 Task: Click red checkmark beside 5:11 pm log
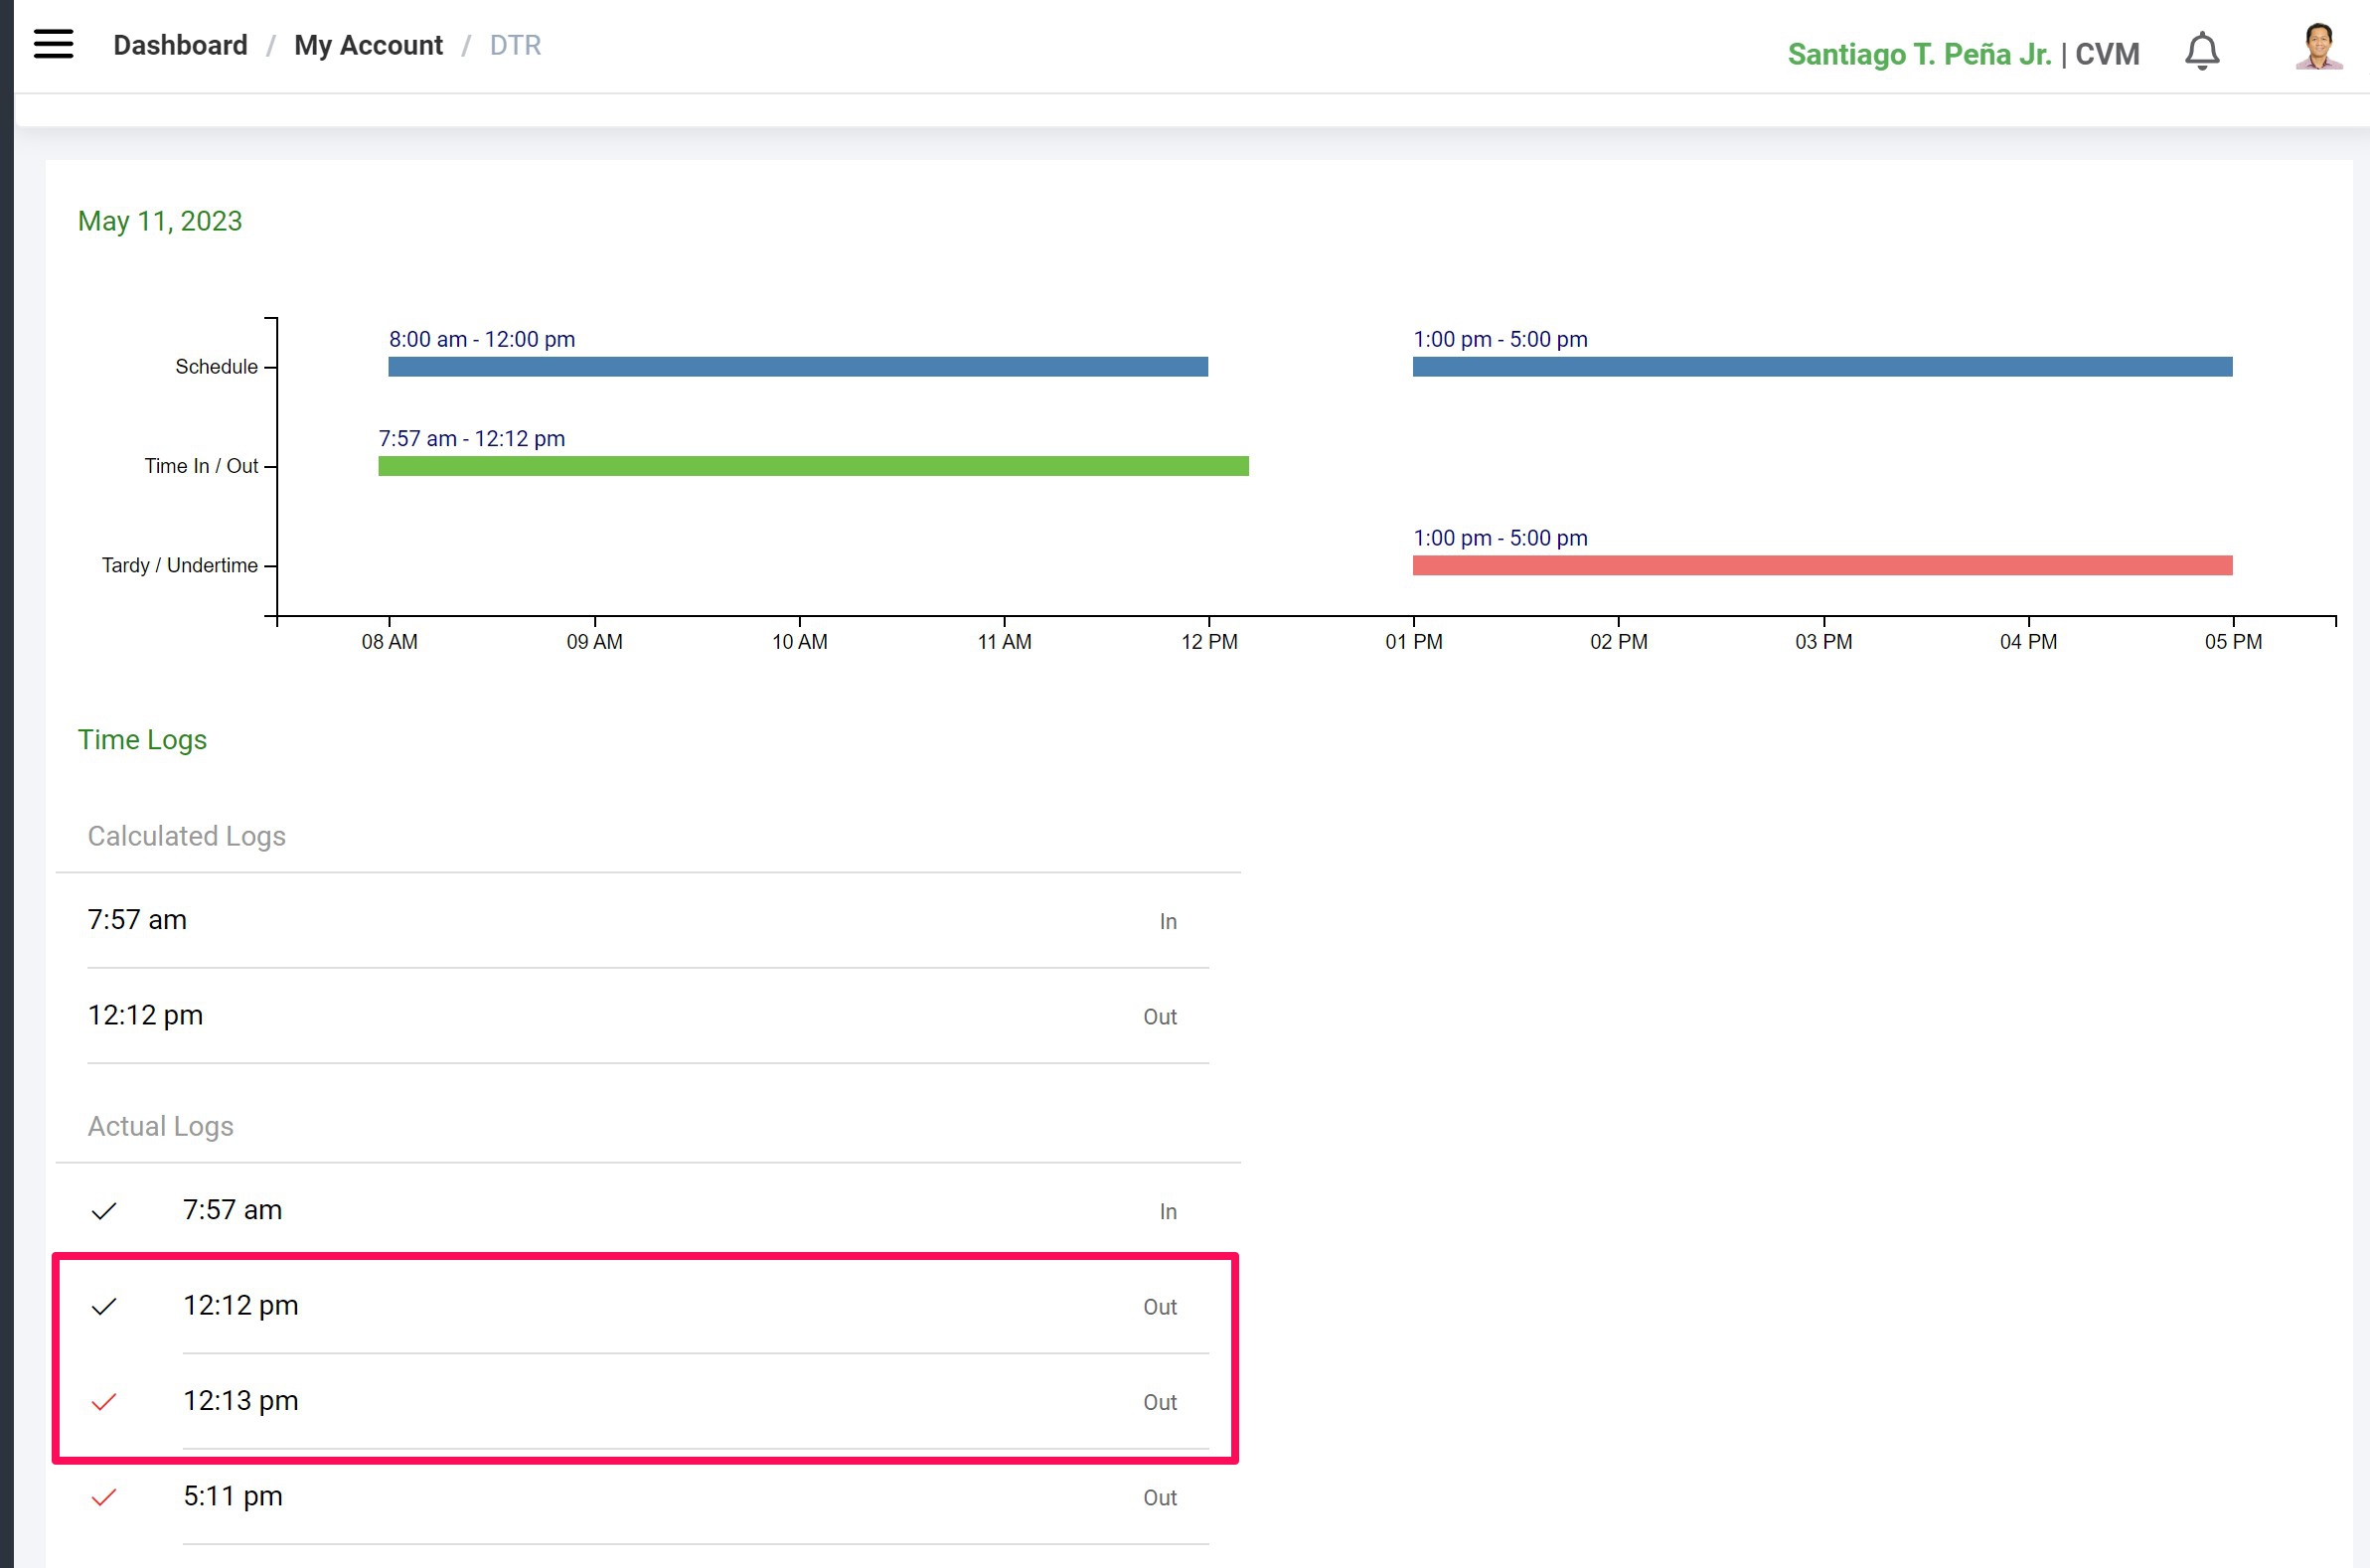[104, 1497]
